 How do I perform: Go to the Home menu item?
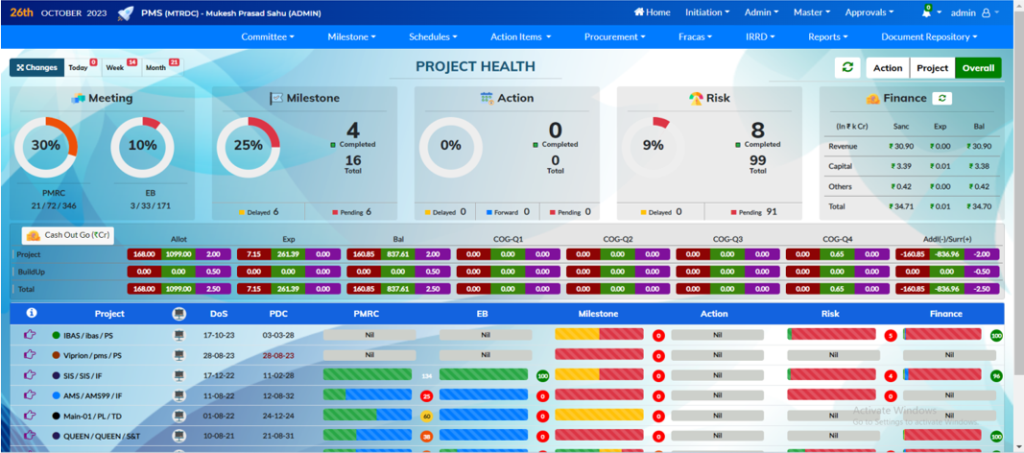(652, 13)
